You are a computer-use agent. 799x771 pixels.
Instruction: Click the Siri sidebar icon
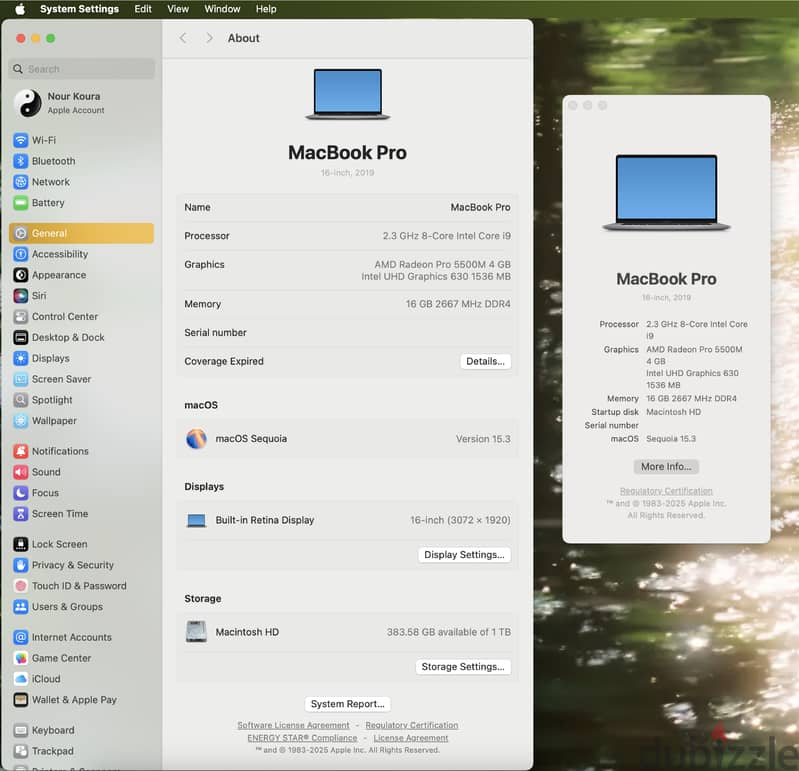(20, 296)
